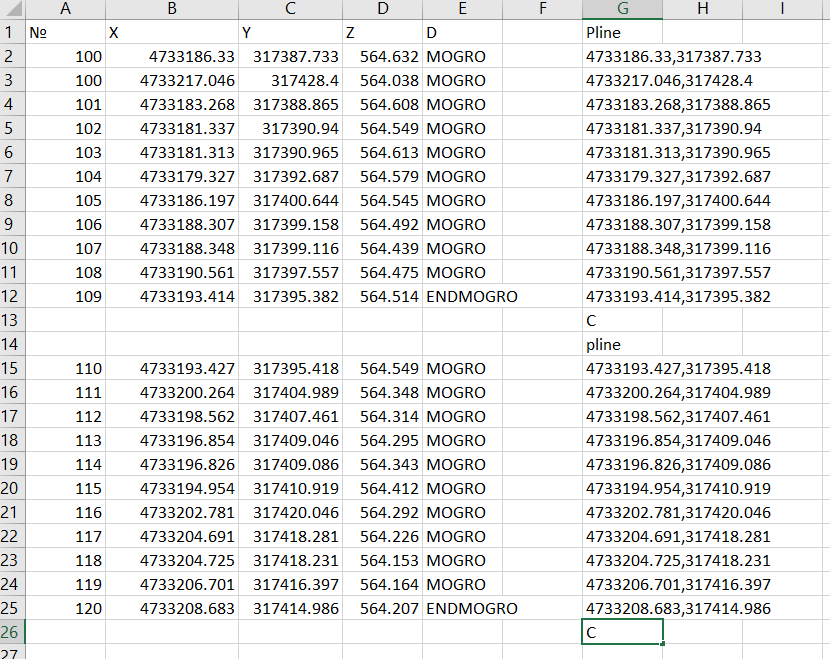Click the lowercase pline cell in row 14
This screenshot has height=659, width=830.
pyautogui.click(x=622, y=345)
